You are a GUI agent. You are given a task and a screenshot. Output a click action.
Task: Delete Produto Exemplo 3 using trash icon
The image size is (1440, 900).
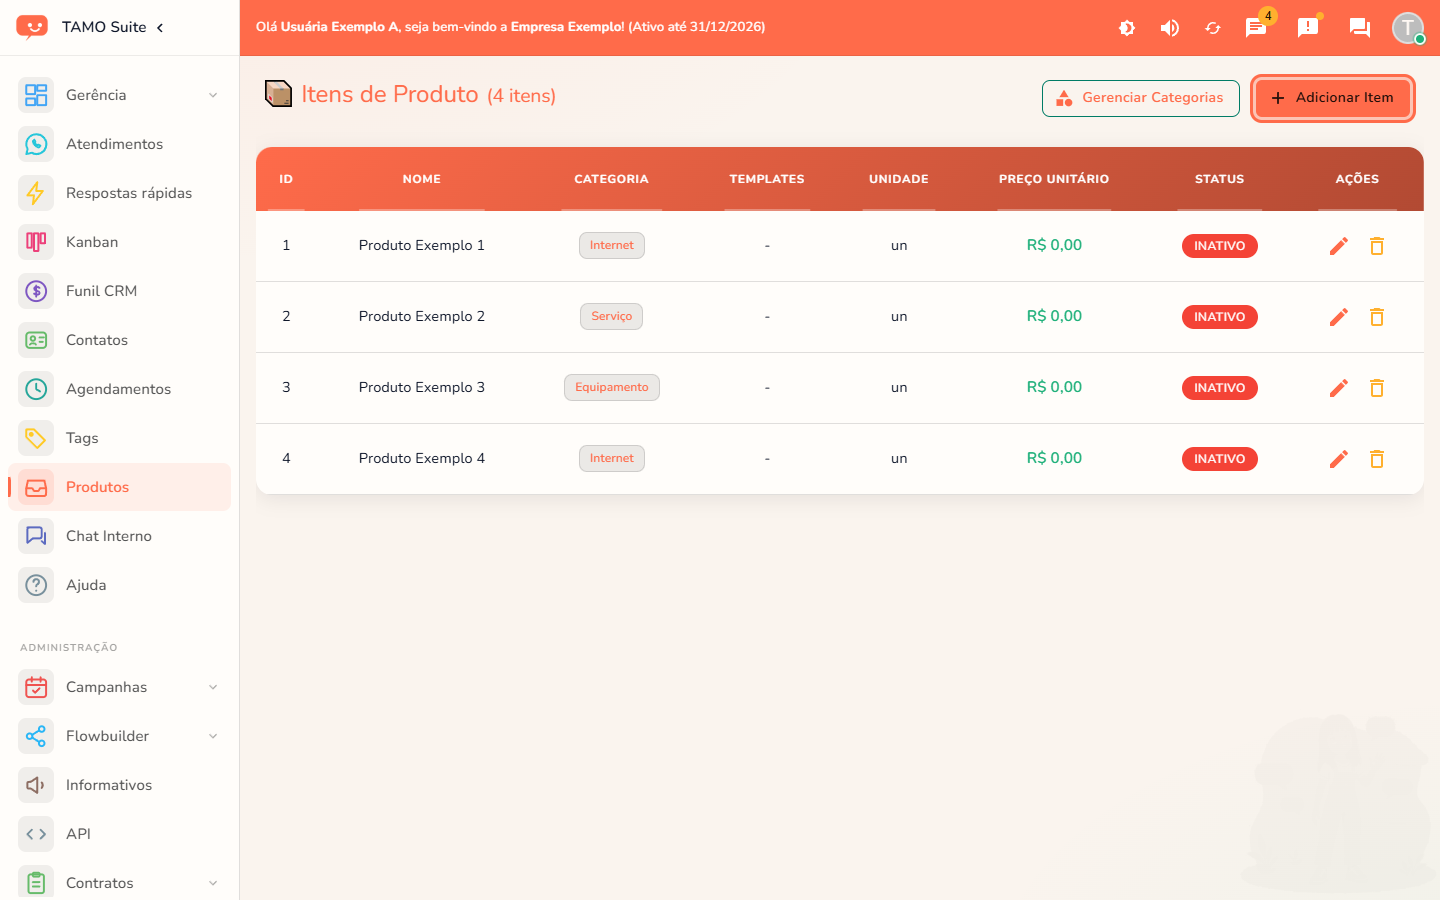pyautogui.click(x=1377, y=388)
